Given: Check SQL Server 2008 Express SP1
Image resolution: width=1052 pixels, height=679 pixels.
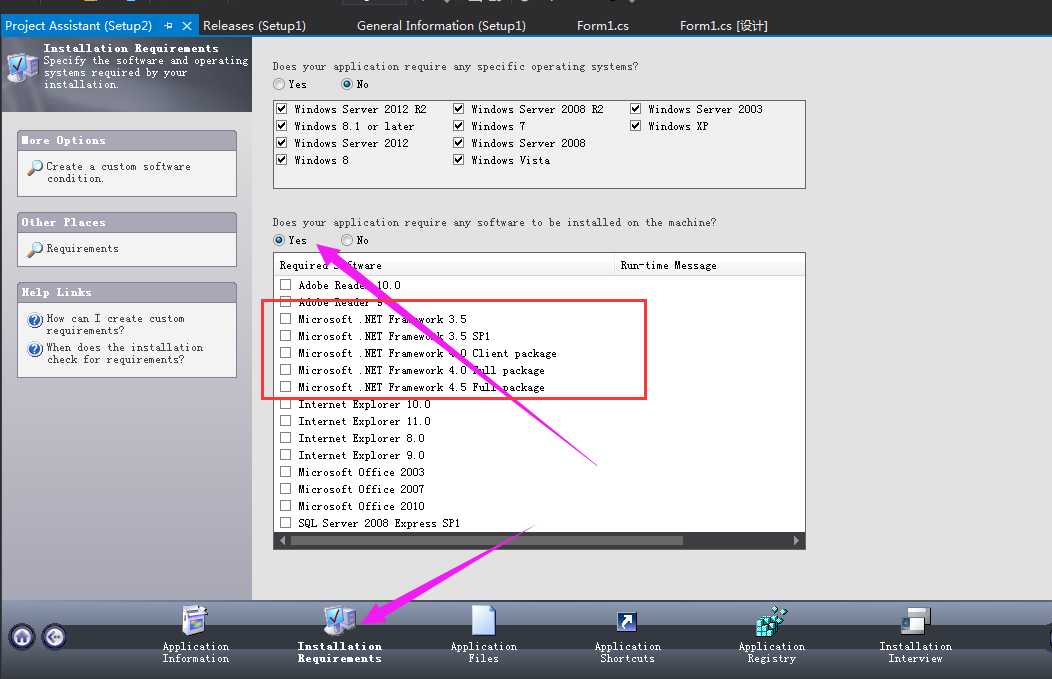Looking at the screenshot, I should pyautogui.click(x=286, y=523).
